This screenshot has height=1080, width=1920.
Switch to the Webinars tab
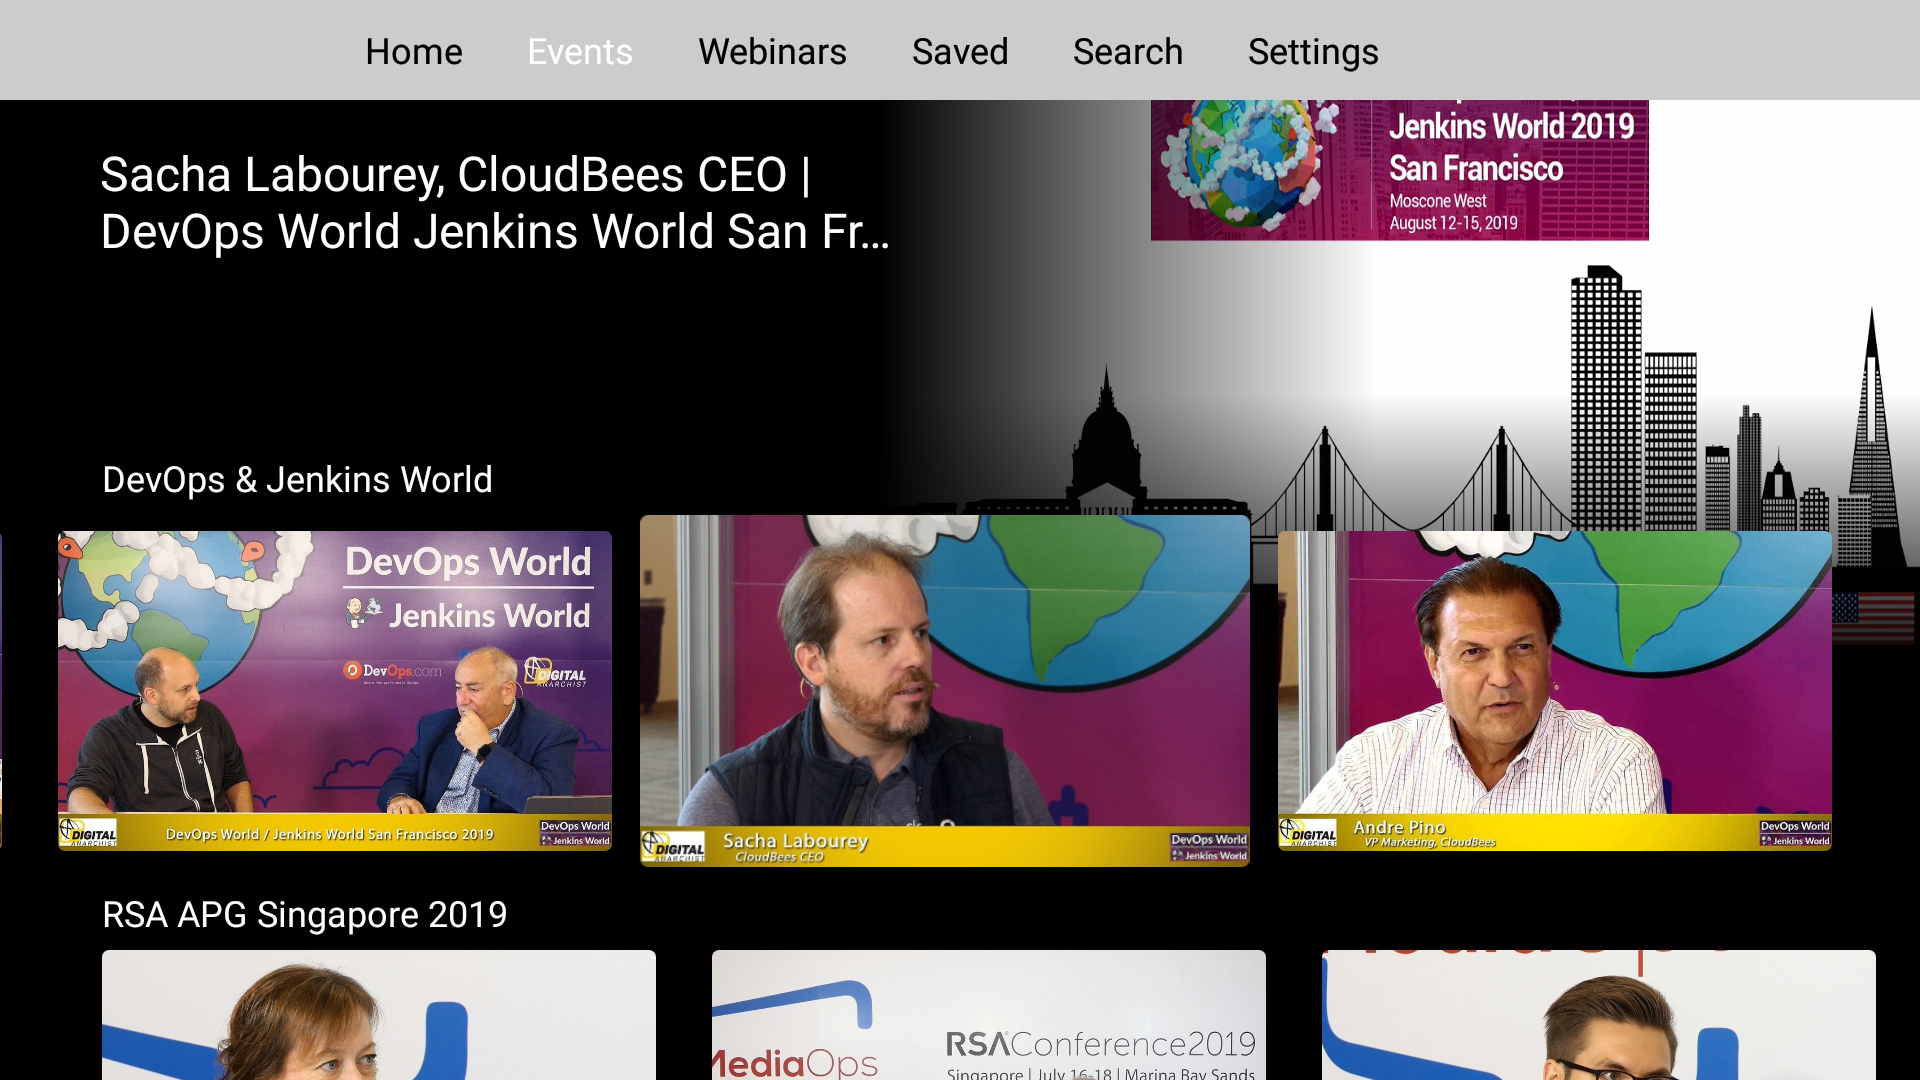772,51
